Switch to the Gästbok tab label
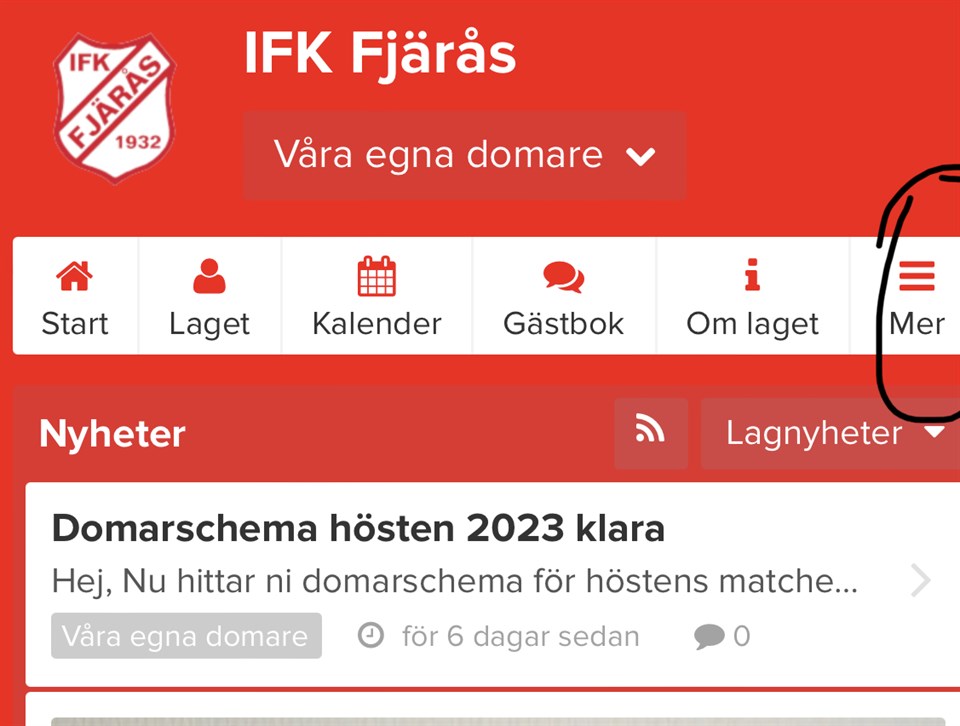This screenshot has height=726, width=960. click(x=563, y=323)
